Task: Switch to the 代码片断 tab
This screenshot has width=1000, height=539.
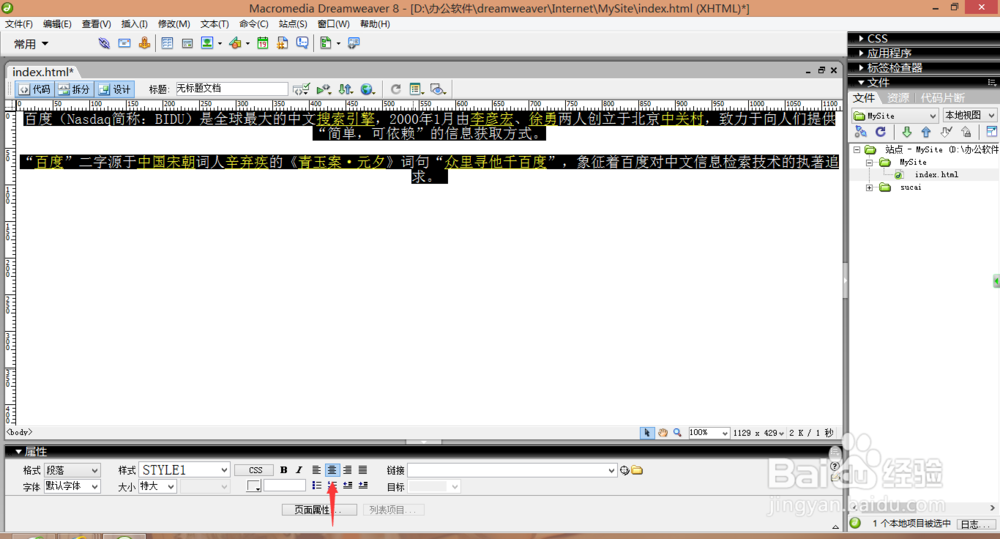Action: point(942,98)
